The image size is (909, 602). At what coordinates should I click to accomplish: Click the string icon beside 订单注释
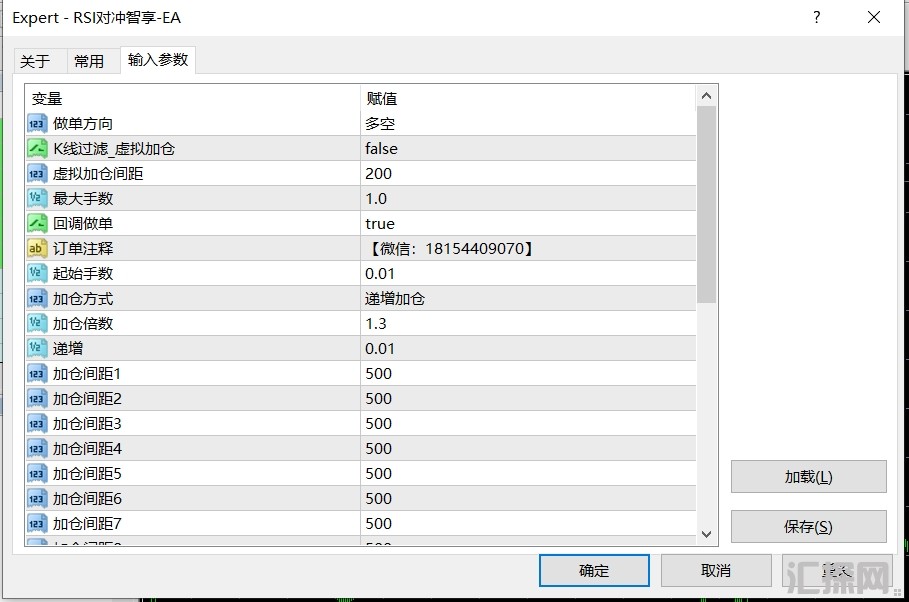coord(37,249)
